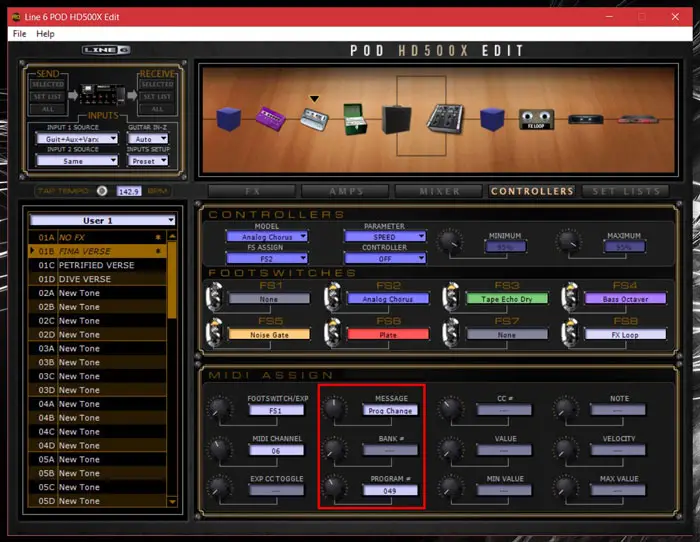Select the green Tape Echo unit

tap(355, 119)
